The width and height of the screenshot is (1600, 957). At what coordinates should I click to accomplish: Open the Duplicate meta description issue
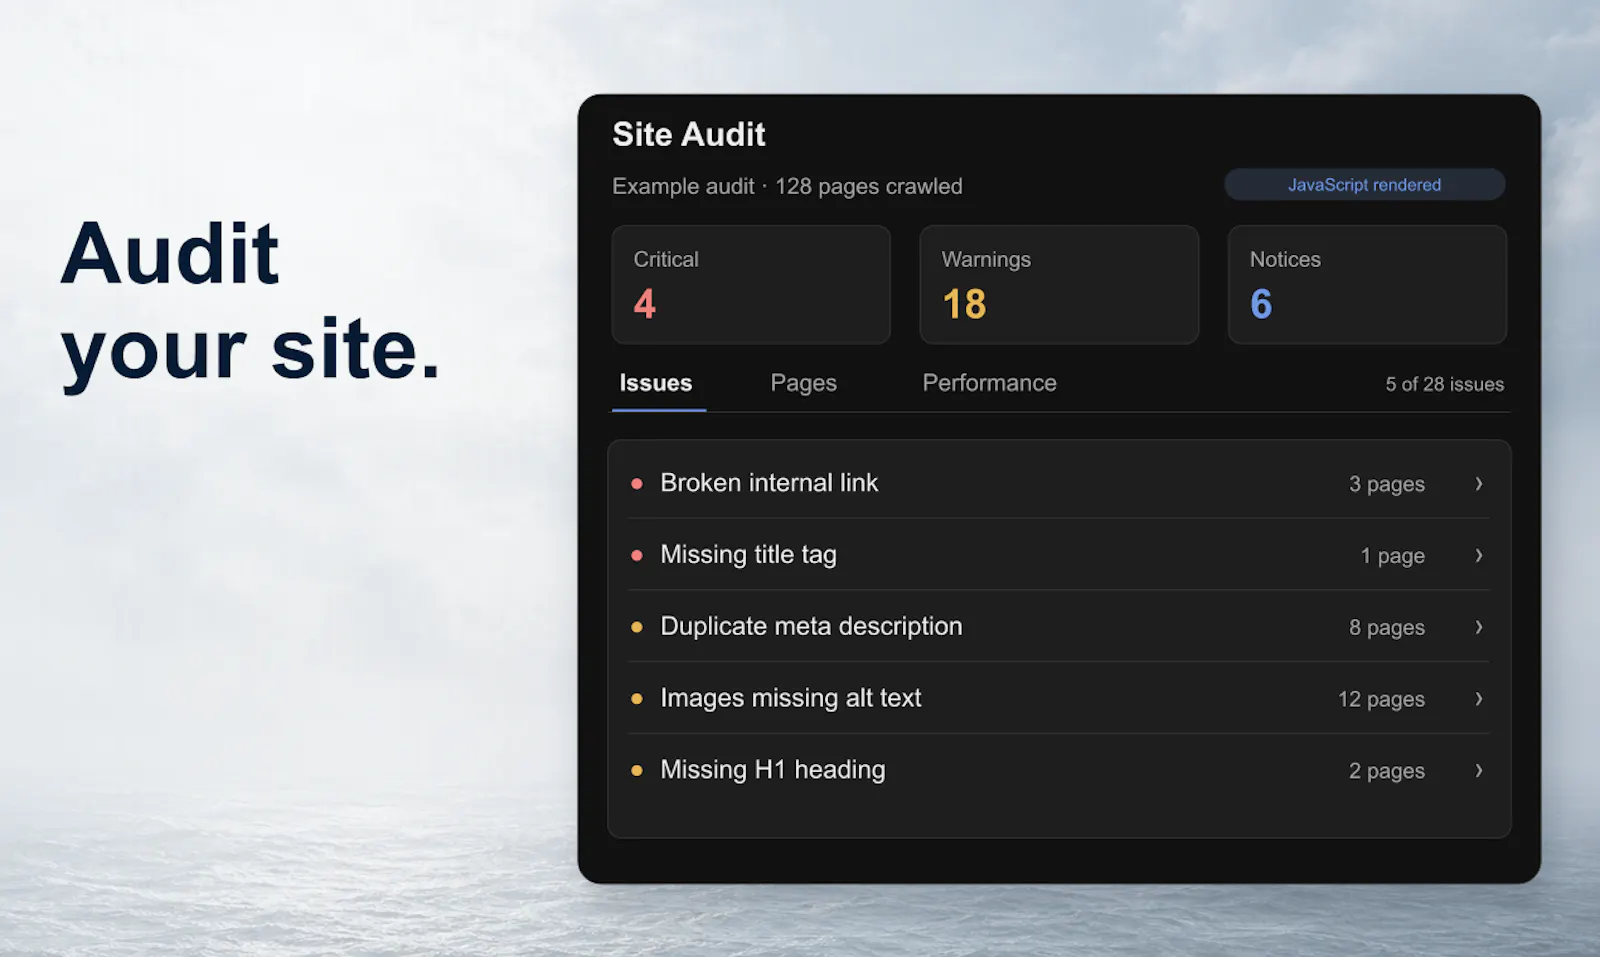[1059, 627]
